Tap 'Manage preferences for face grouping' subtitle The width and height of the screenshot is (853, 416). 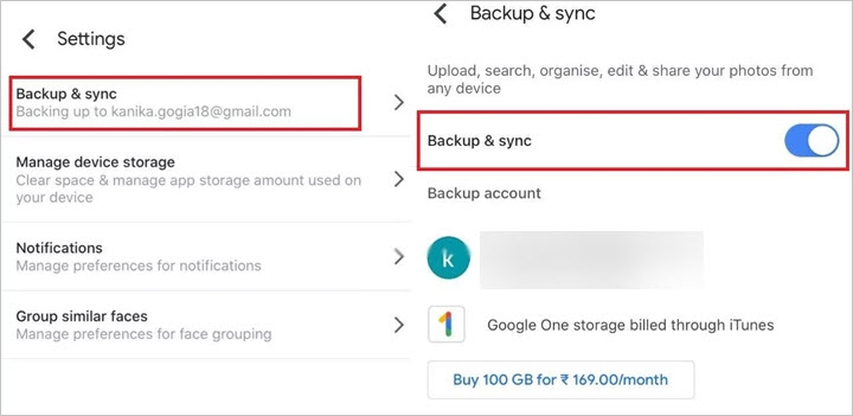click(144, 333)
